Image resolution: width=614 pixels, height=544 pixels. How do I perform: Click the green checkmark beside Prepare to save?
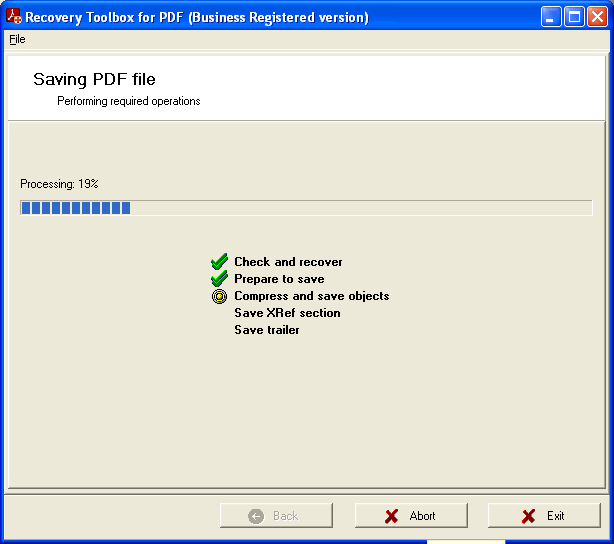pos(219,278)
